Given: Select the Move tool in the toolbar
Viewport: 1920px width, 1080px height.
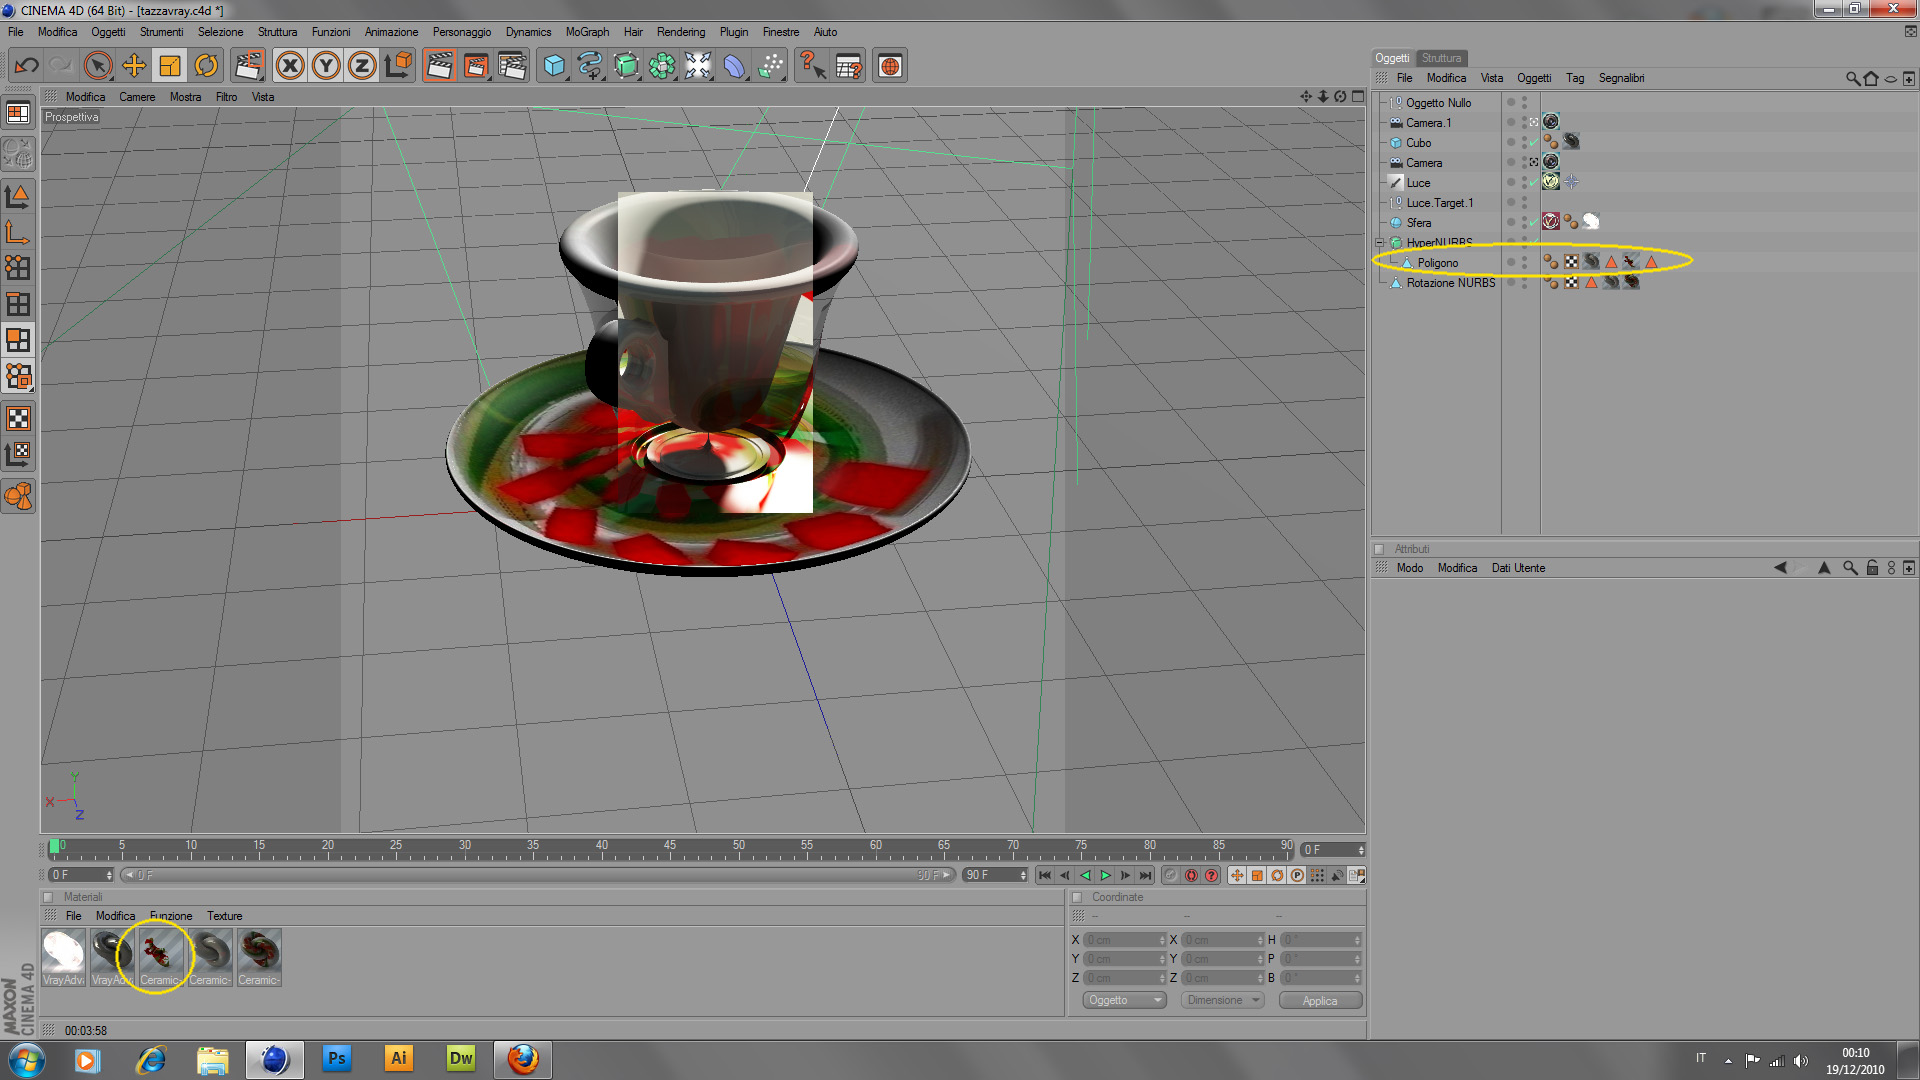Looking at the screenshot, I should pyautogui.click(x=134, y=66).
